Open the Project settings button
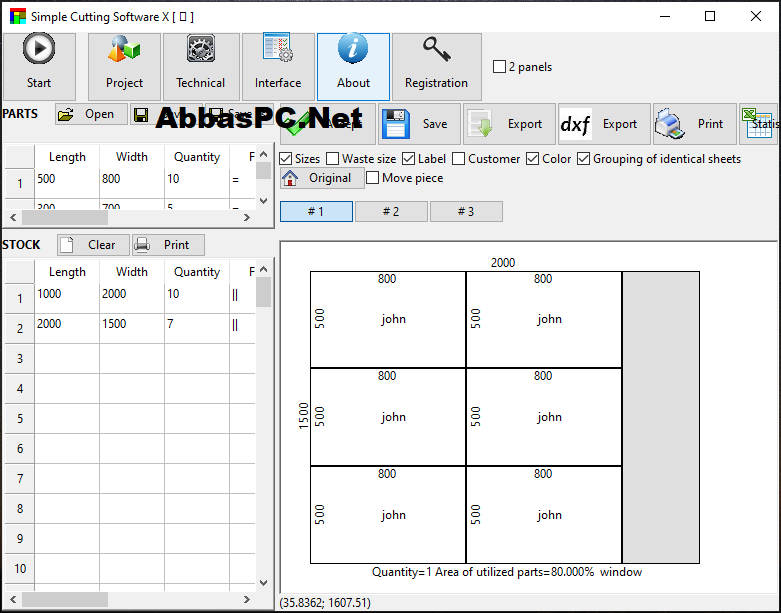Image resolution: width=781 pixels, height=613 pixels. [124, 66]
